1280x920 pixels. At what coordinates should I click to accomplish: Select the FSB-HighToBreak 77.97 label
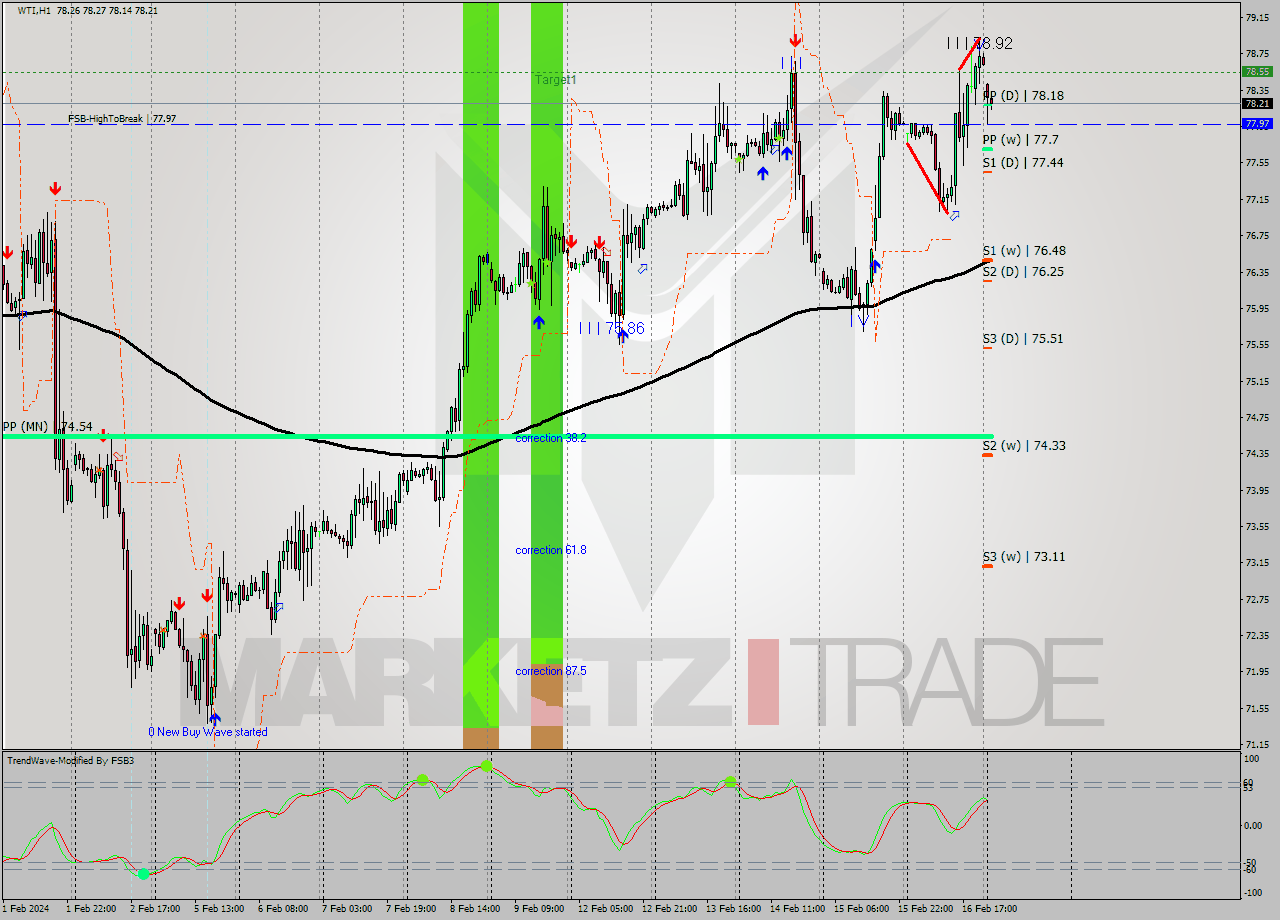click(x=122, y=118)
